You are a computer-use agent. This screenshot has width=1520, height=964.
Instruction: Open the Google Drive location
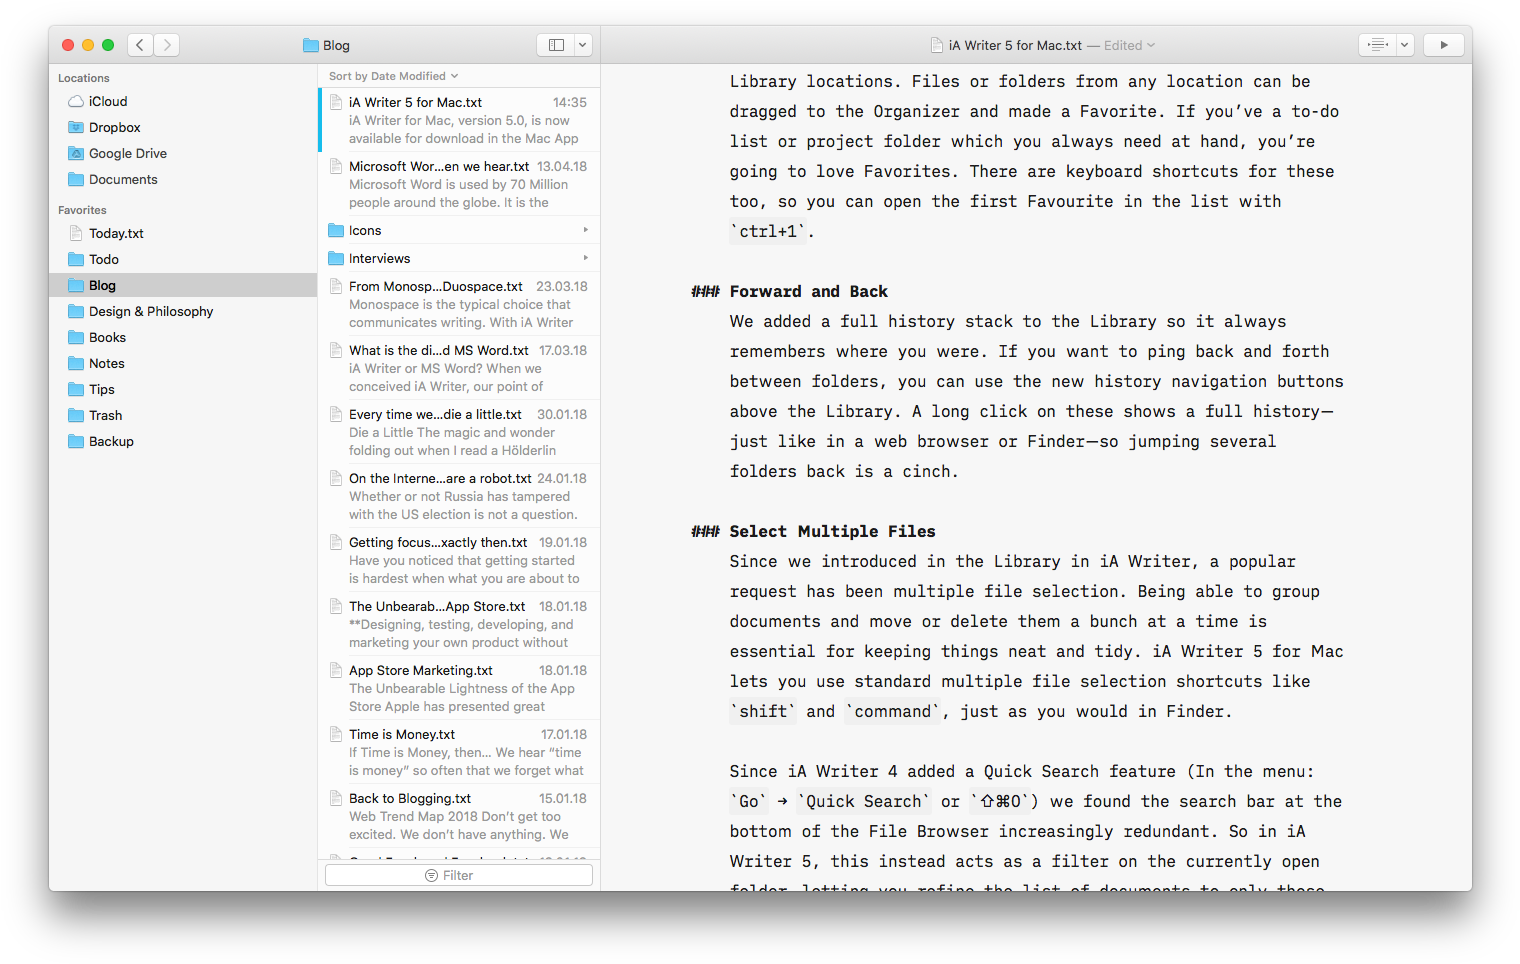tap(127, 153)
